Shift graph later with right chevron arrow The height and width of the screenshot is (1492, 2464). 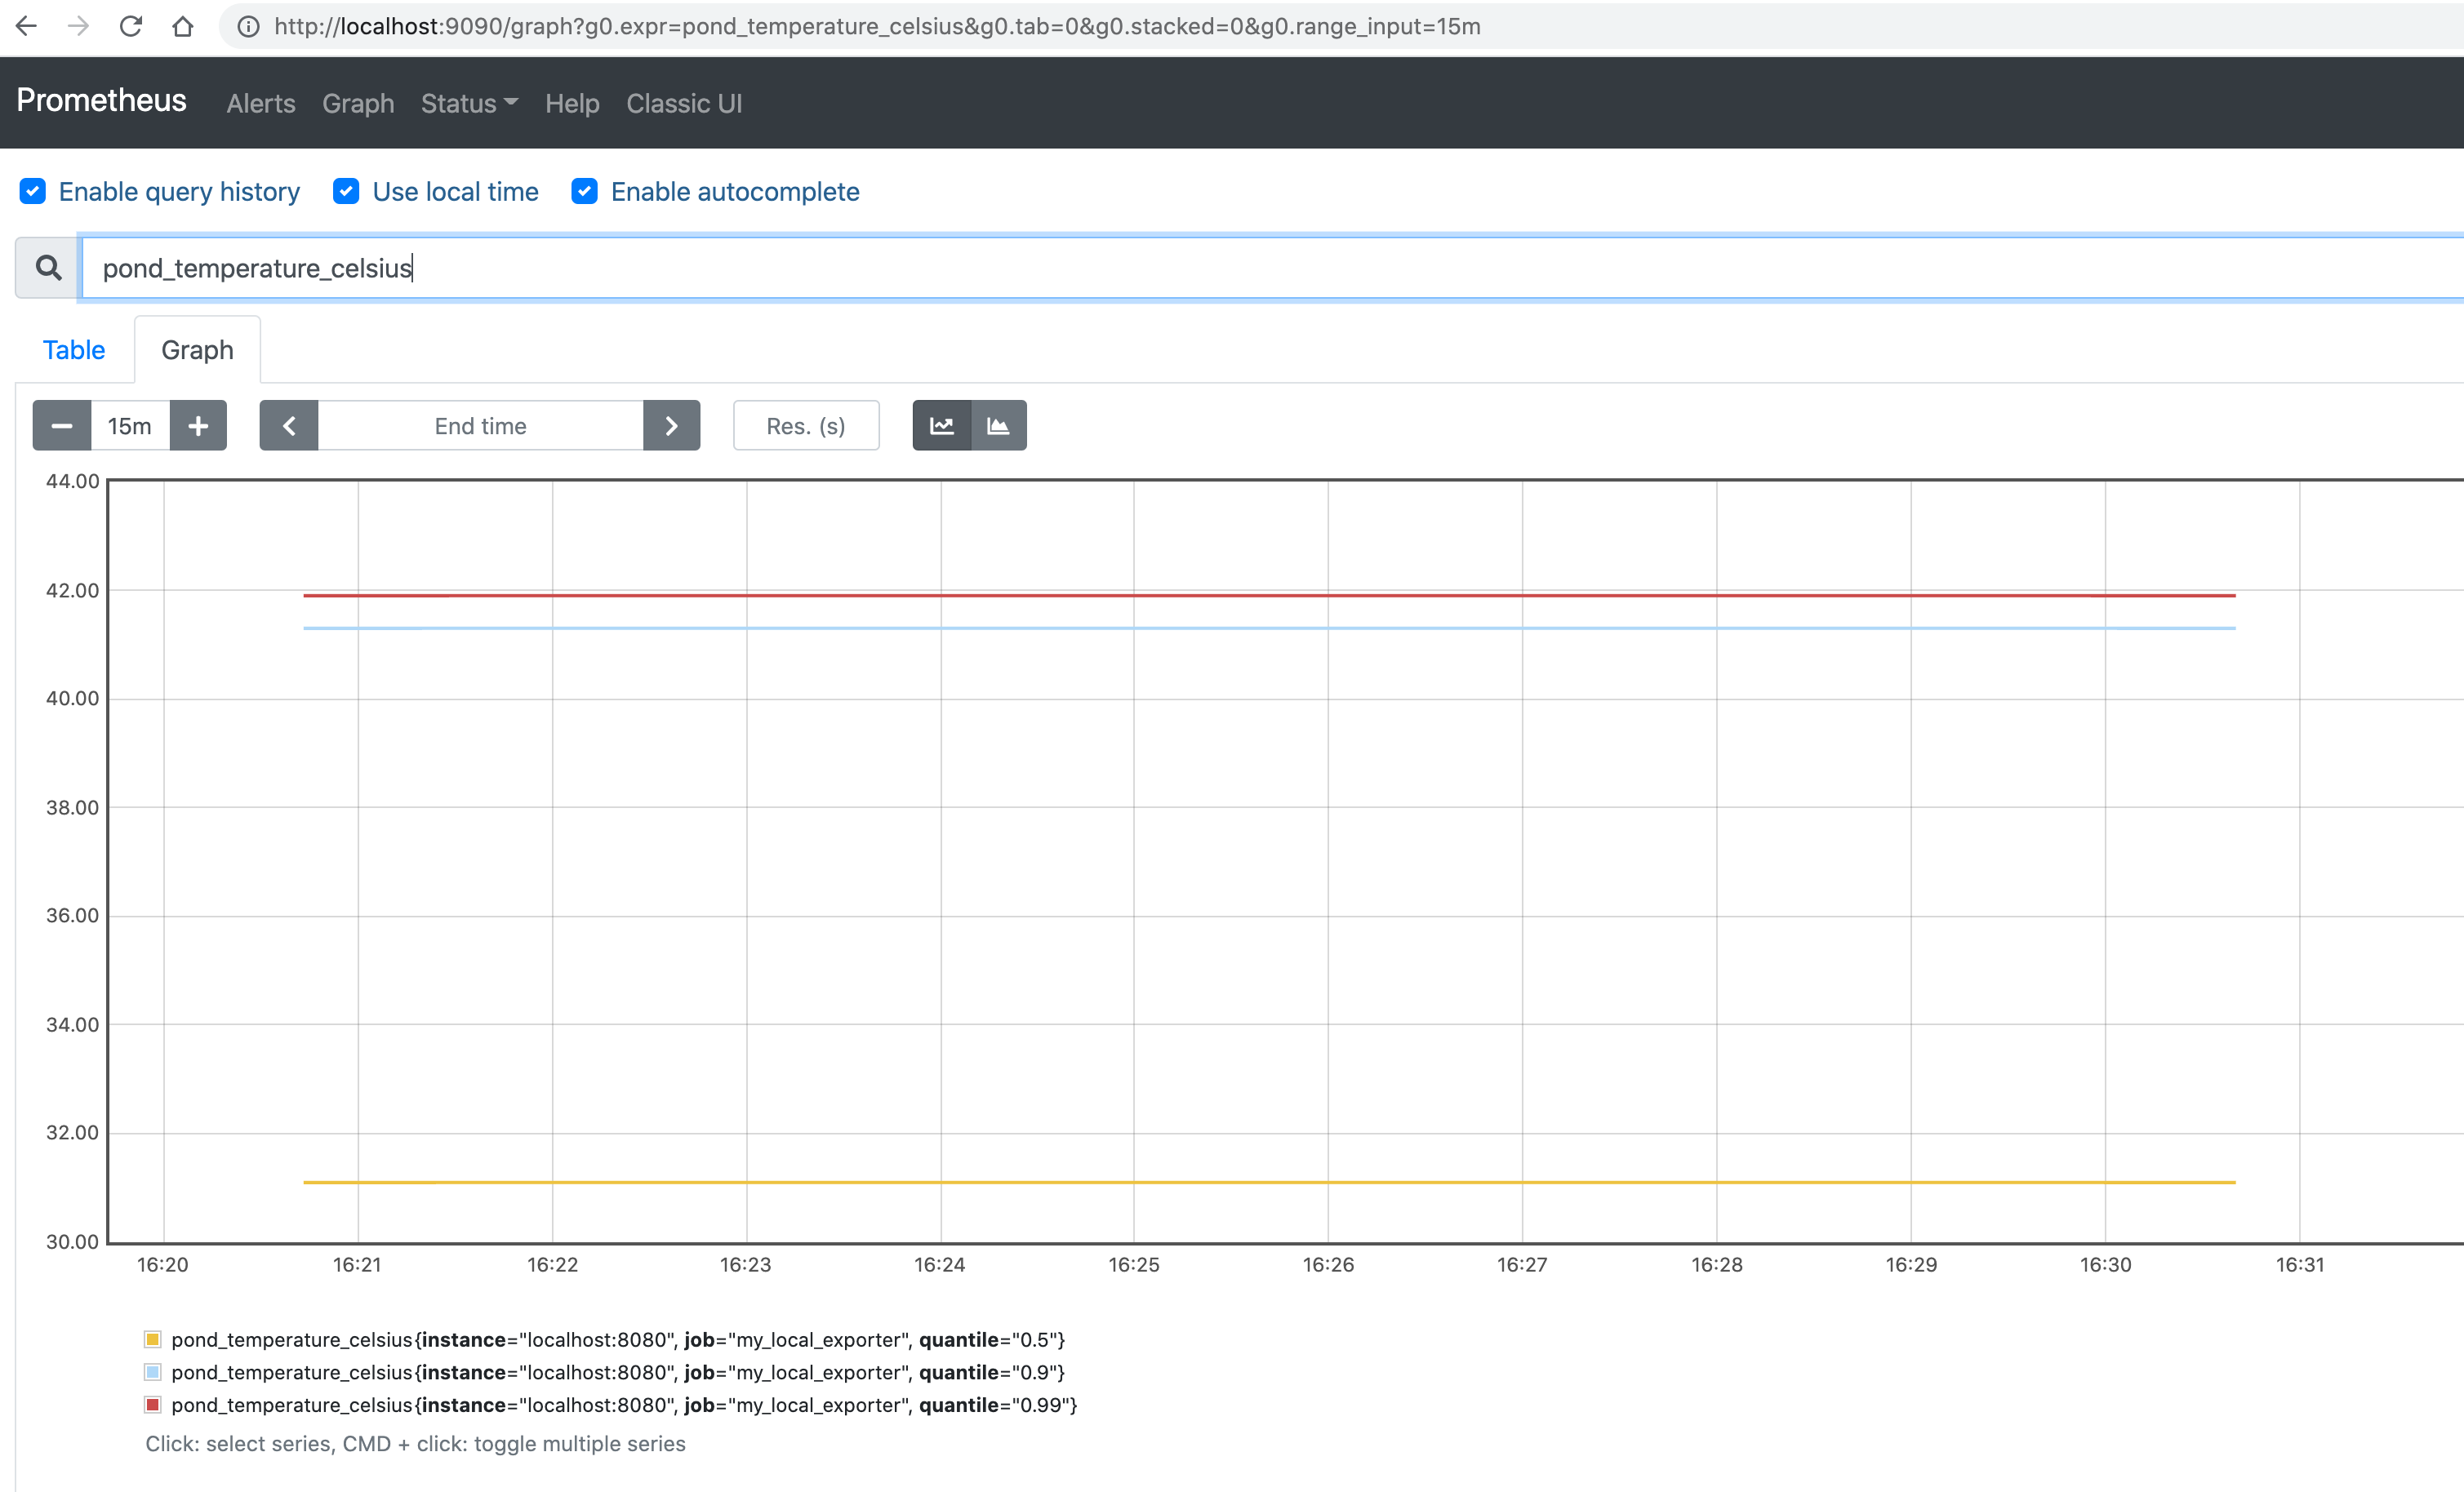click(x=671, y=425)
